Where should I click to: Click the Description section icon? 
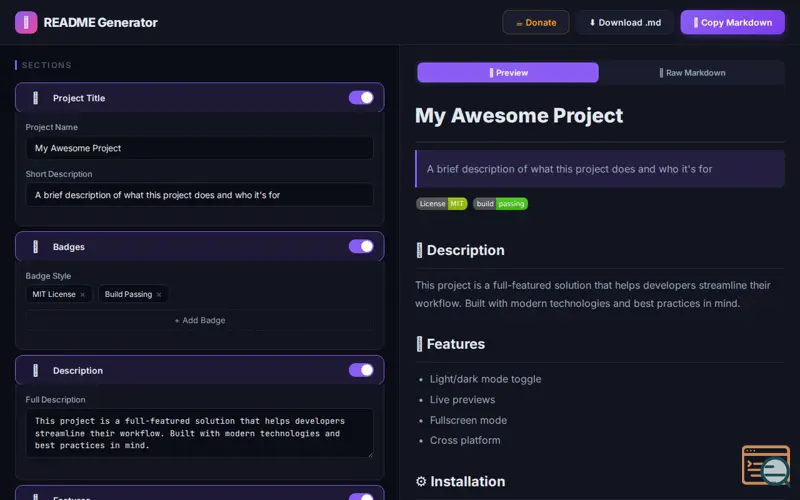[x=35, y=370]
